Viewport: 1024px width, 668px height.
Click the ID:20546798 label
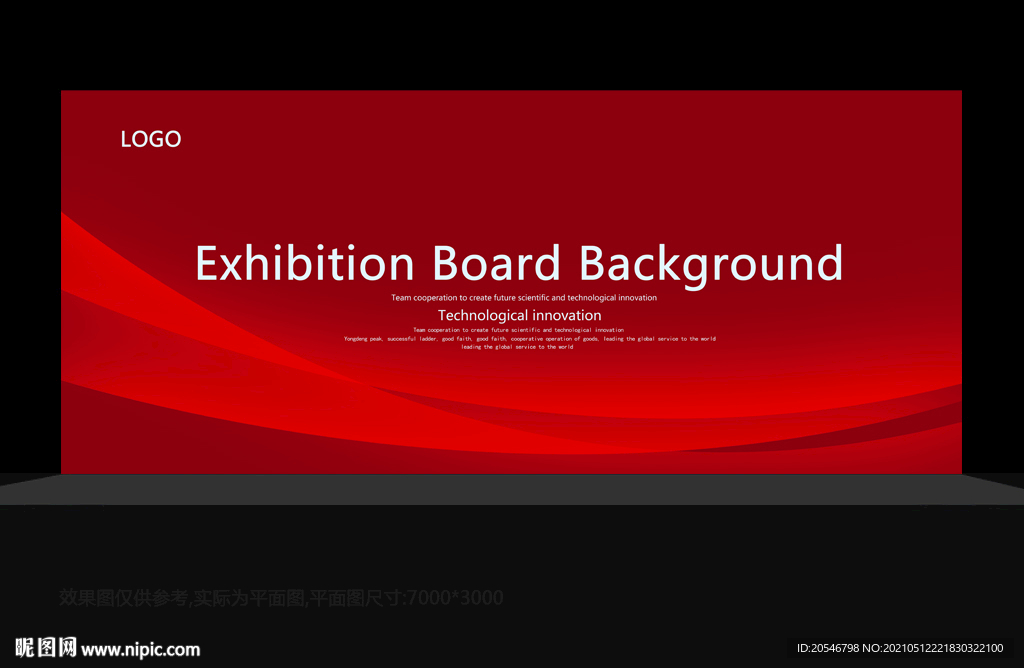point(827,648)
